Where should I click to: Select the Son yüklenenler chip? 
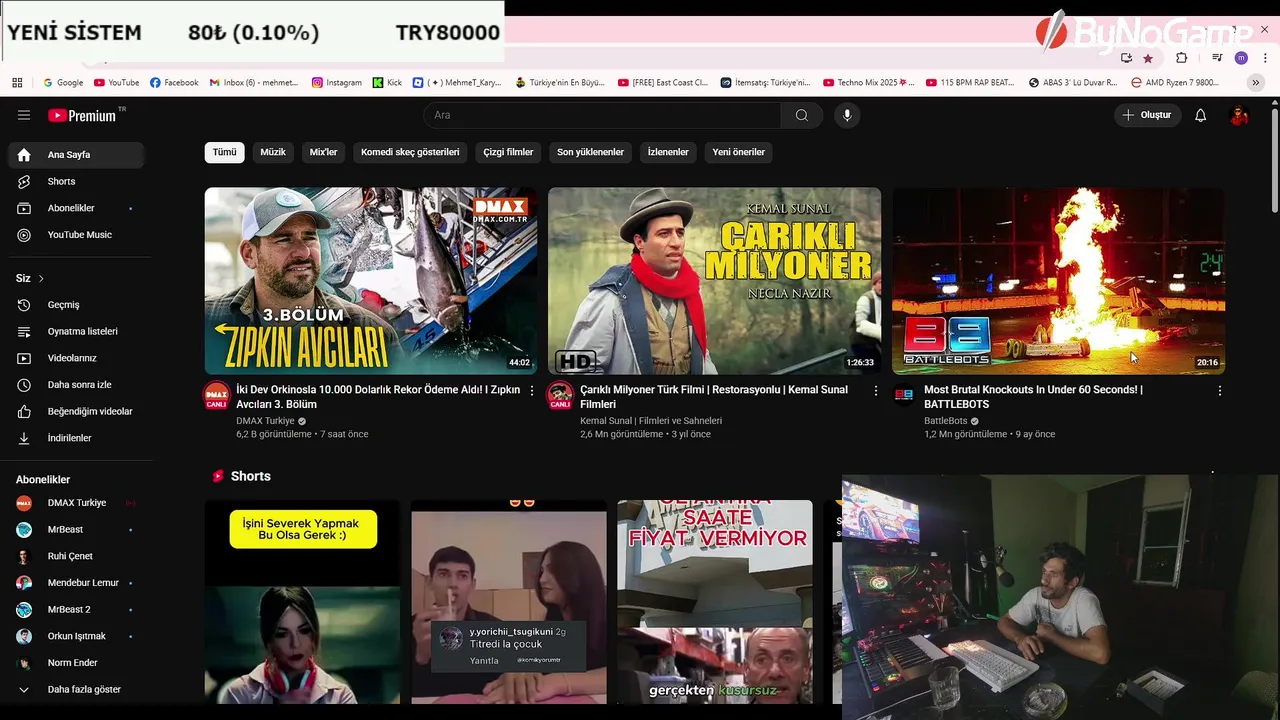pyautogui.click(x=590, y=152)
